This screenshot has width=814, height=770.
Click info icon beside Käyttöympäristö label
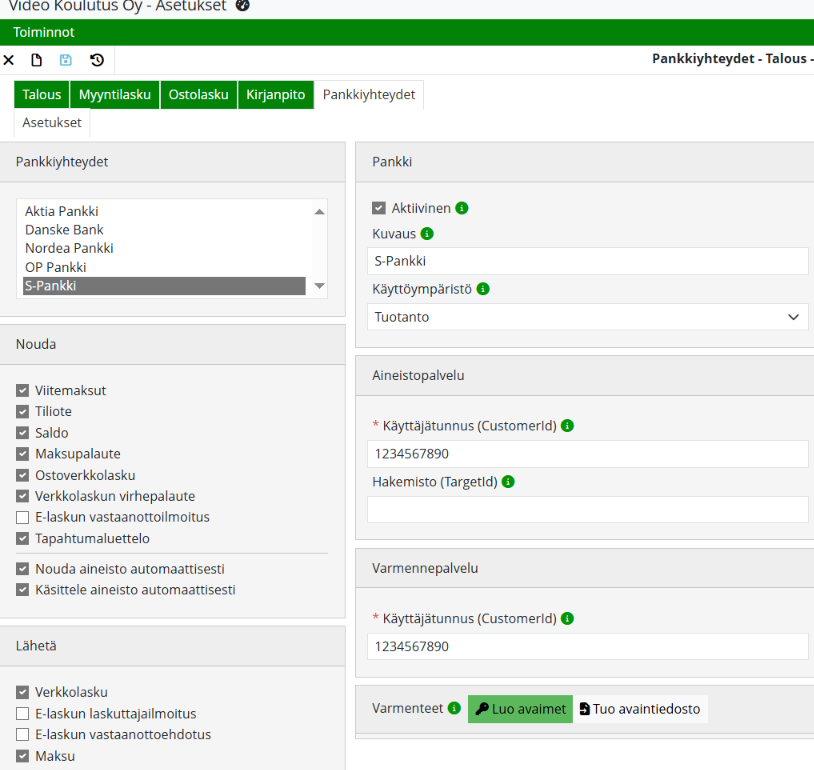point(483,289)
